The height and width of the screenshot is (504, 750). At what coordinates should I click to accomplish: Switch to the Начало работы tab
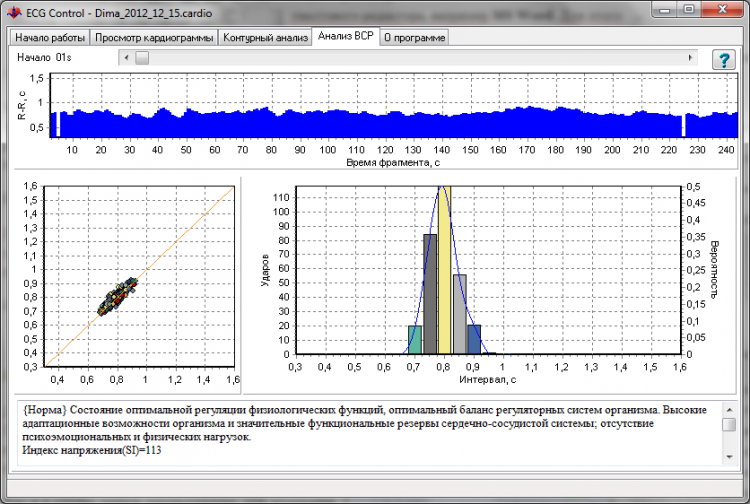coord(49,37)
